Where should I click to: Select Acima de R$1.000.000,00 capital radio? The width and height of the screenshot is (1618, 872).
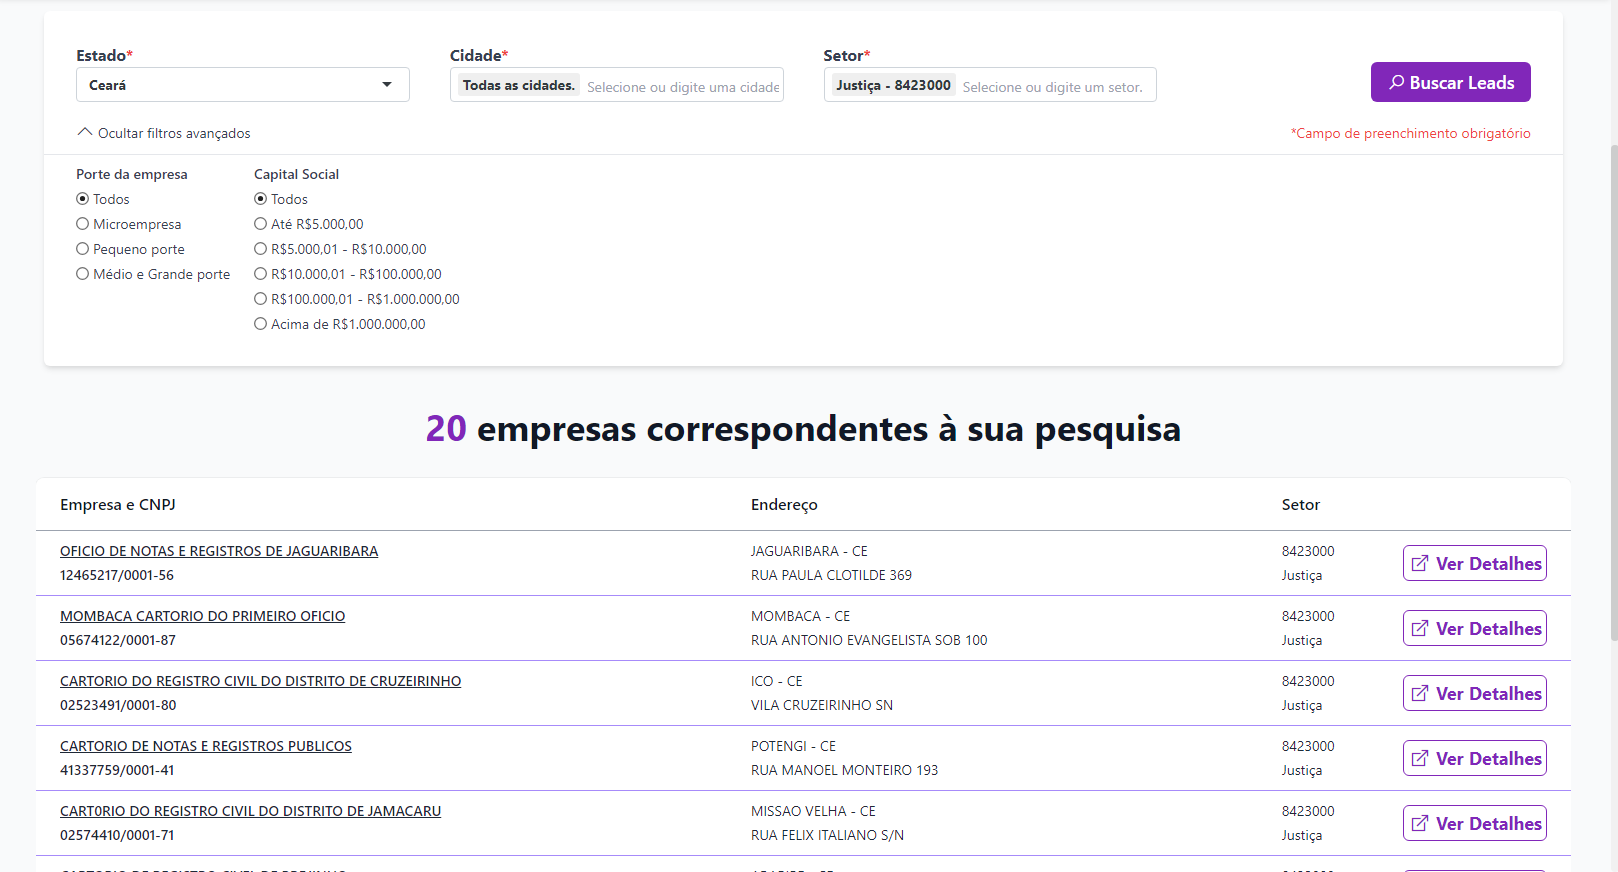(261, 324)
